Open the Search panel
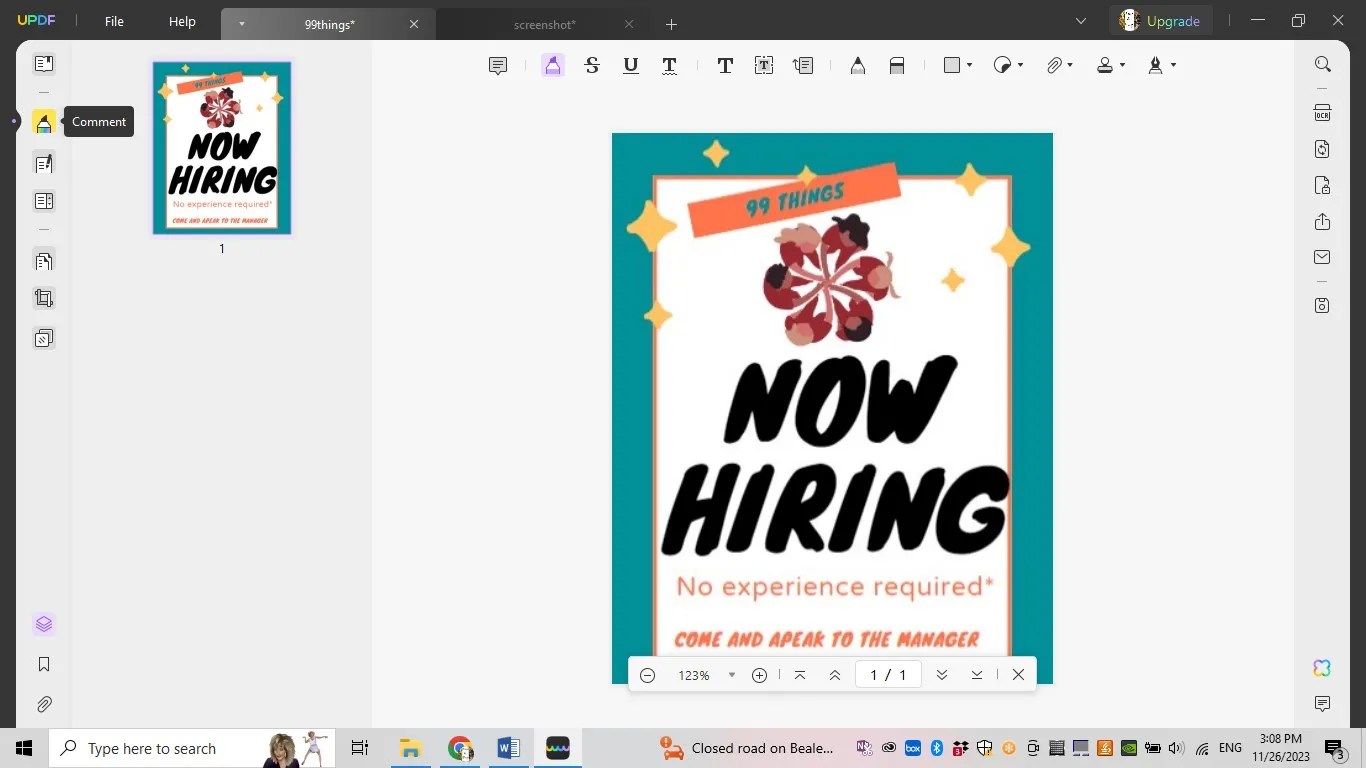Screen dimensions: 1366x768 pyautogui.click(x=1322, y=63)
